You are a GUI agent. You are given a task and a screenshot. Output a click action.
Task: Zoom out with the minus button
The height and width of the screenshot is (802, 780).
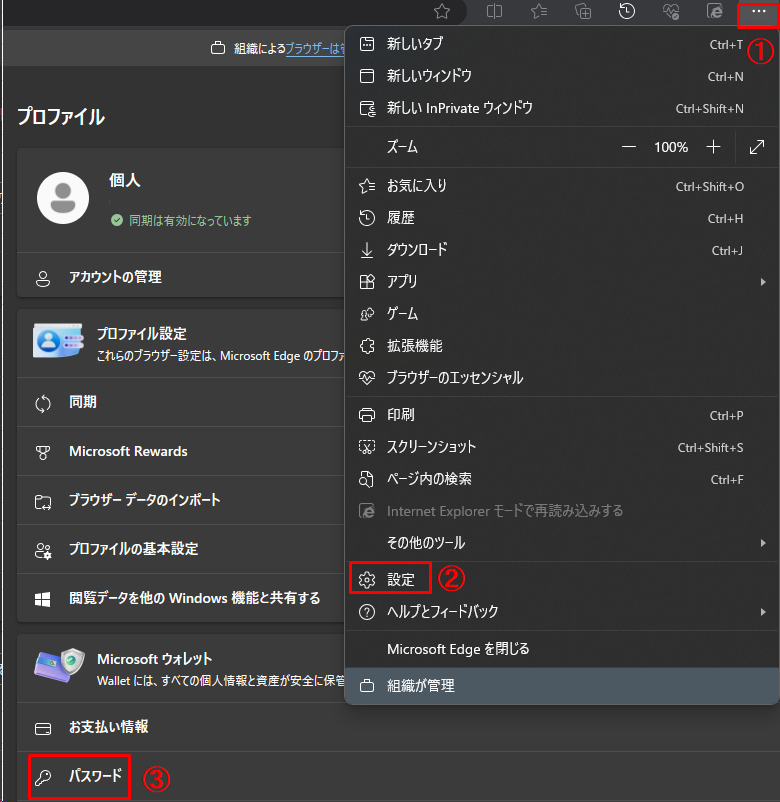pyautogui.click(x=629, y=147)
